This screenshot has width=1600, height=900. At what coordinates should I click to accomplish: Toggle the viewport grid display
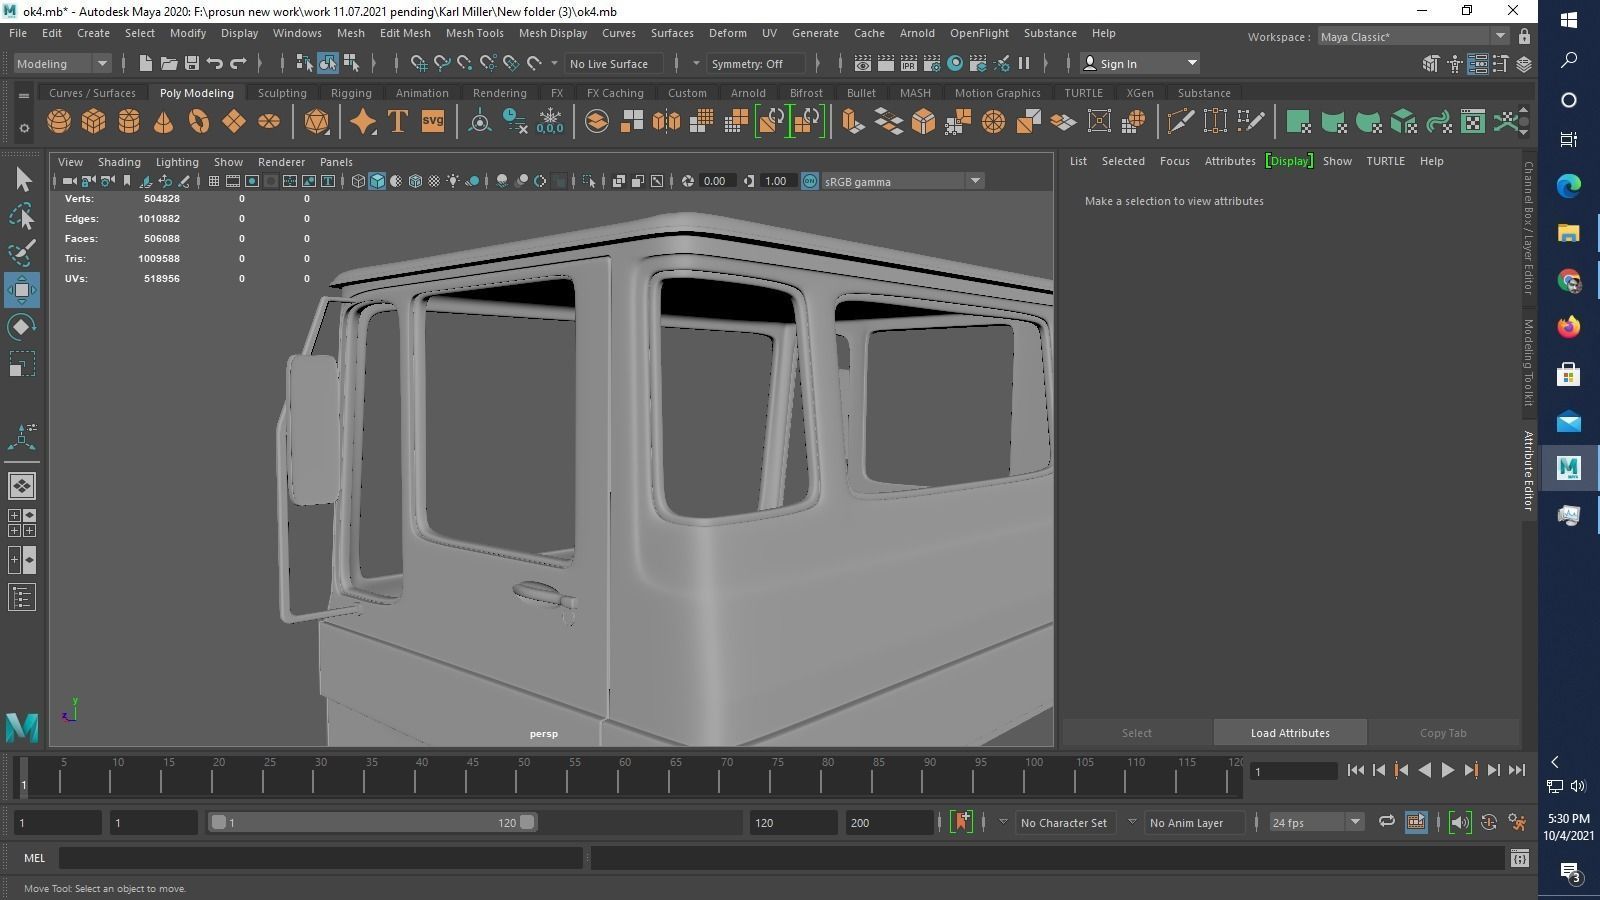[214, 181]
